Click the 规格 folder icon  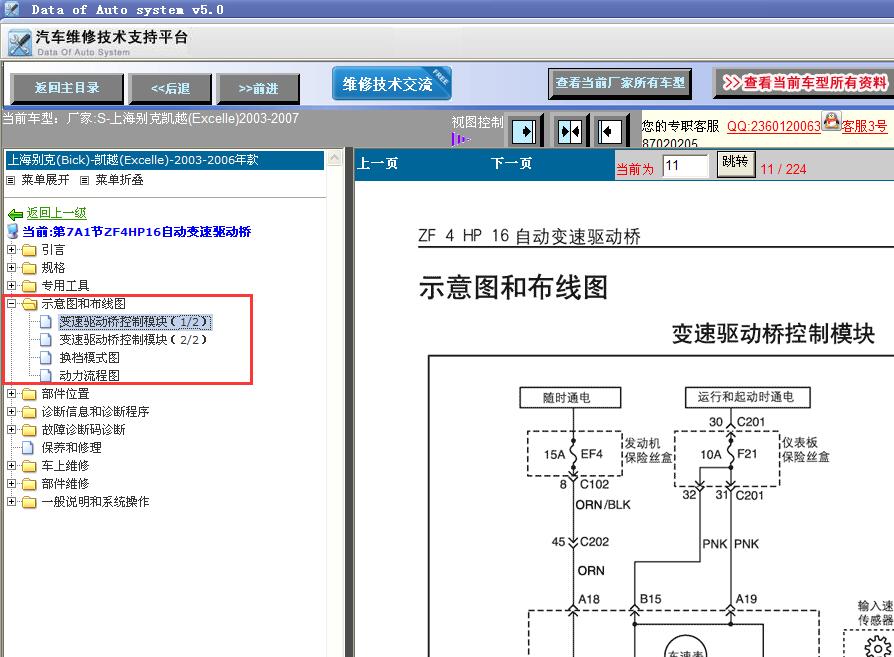tap(29, 268)
